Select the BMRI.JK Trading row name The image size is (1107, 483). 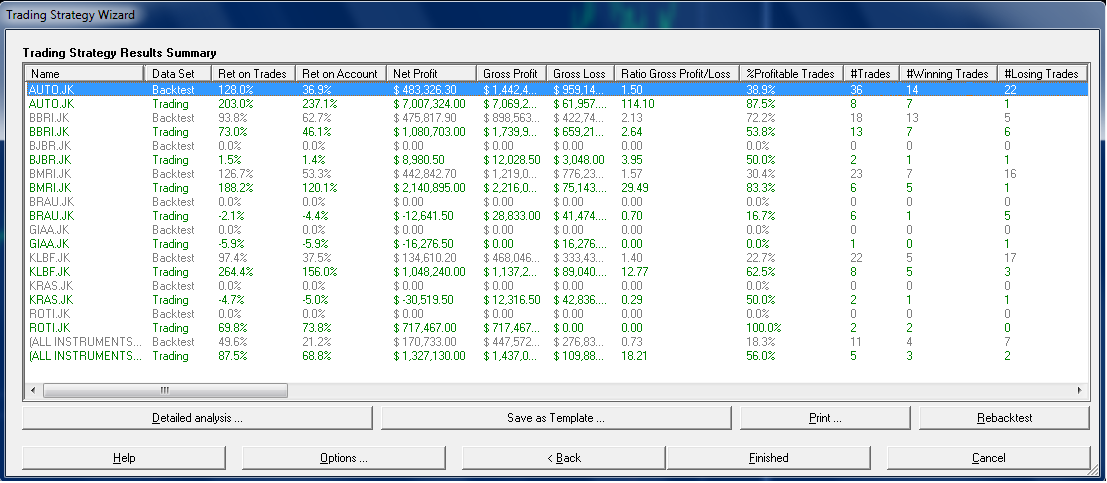point(49,188)
